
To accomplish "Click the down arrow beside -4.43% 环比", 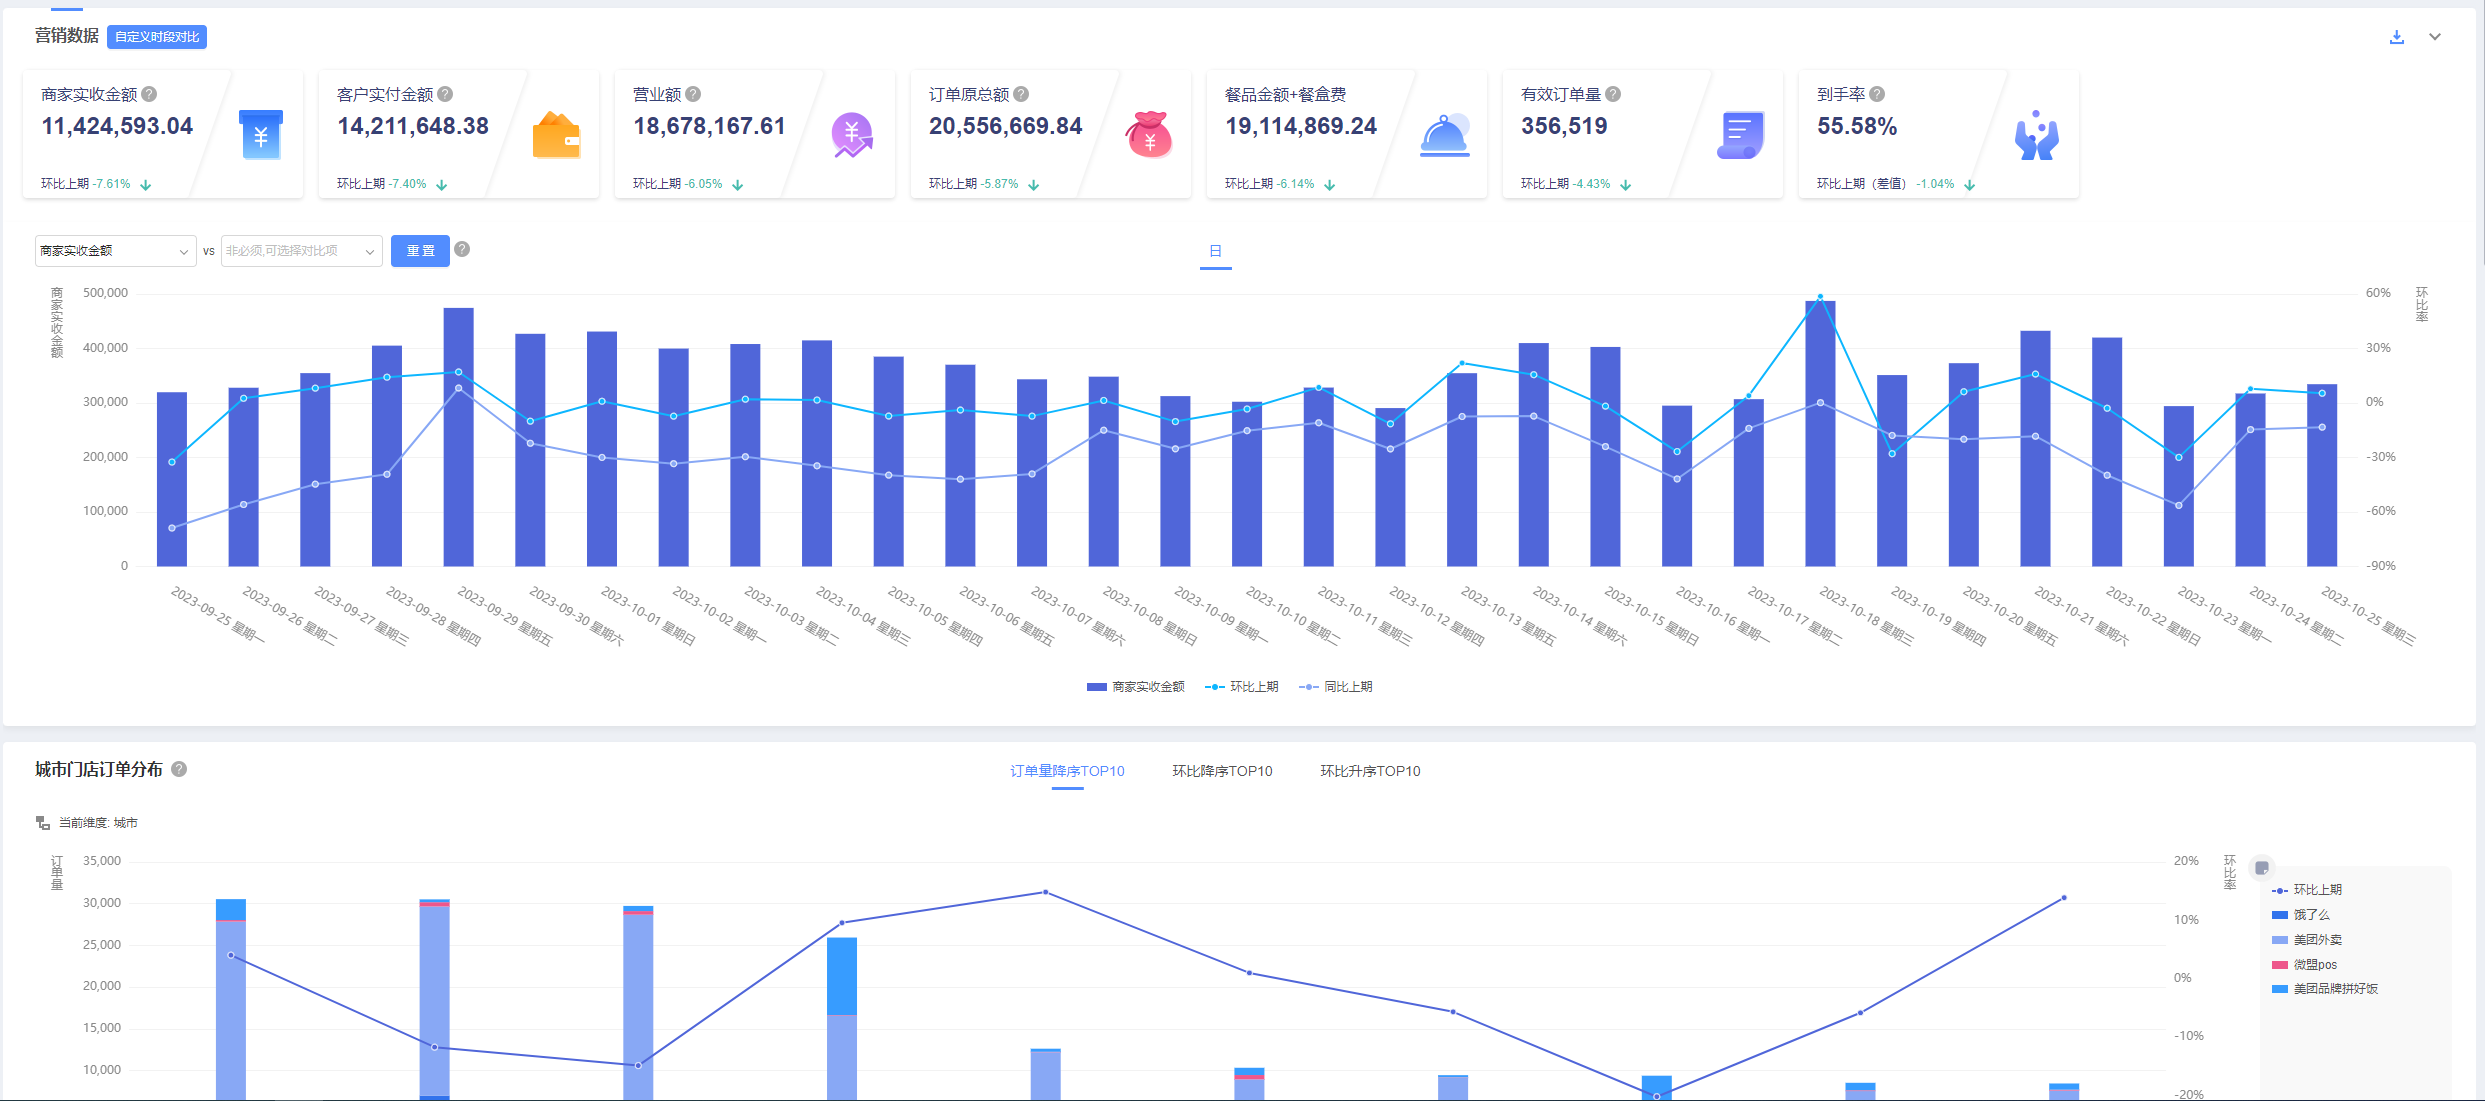I will click(1626, 185).
